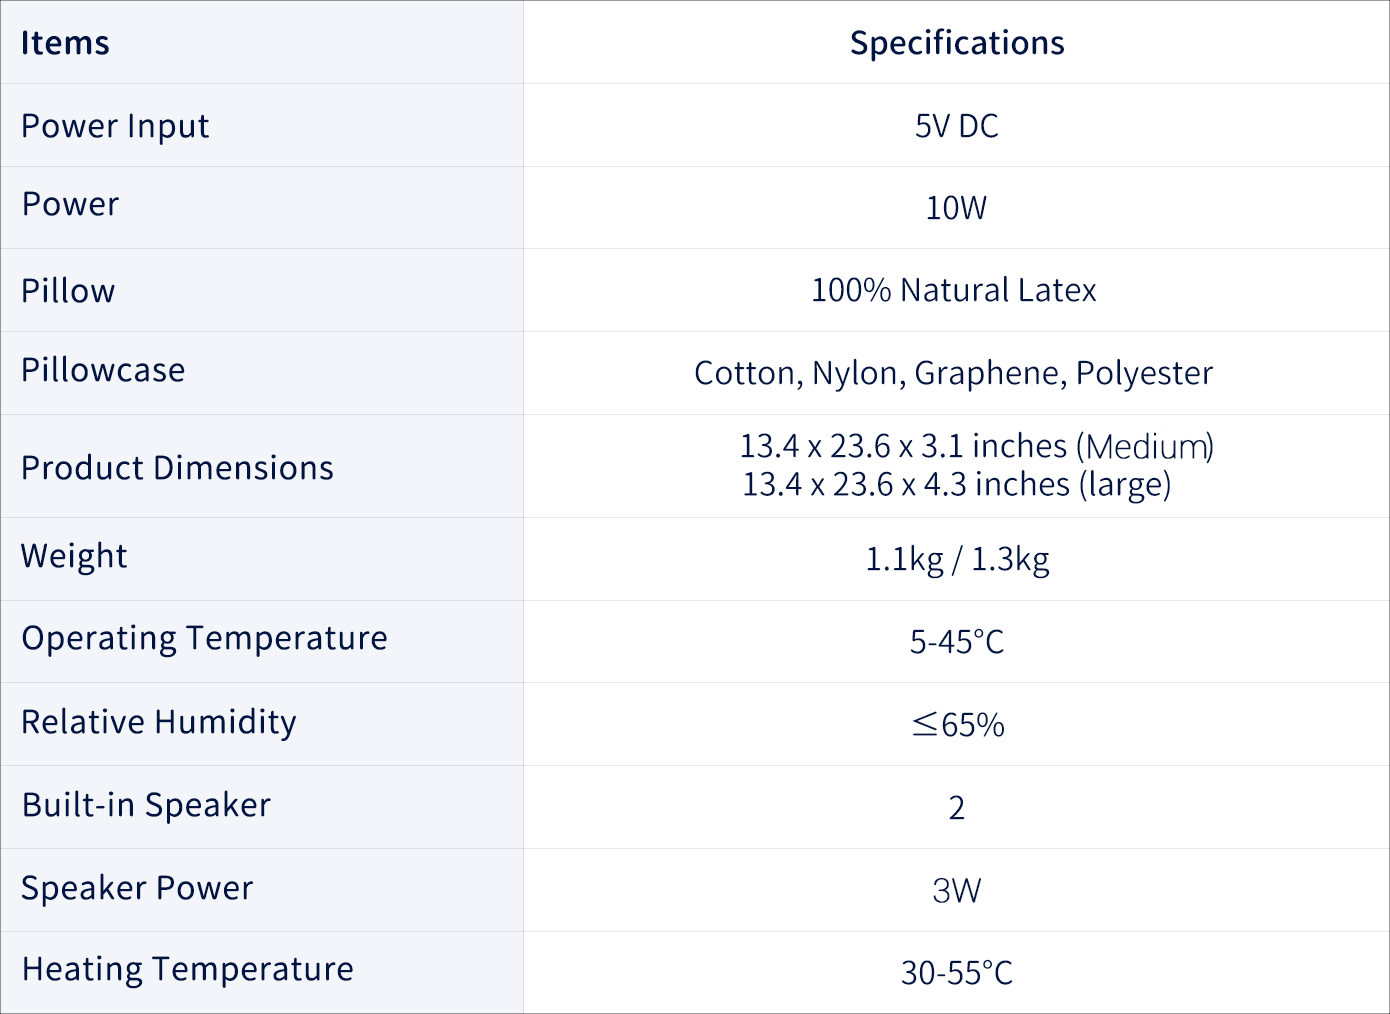1390x1014 pixels.
Task: Click the ≤65% humidity value
Action: (x=957, y=724)
